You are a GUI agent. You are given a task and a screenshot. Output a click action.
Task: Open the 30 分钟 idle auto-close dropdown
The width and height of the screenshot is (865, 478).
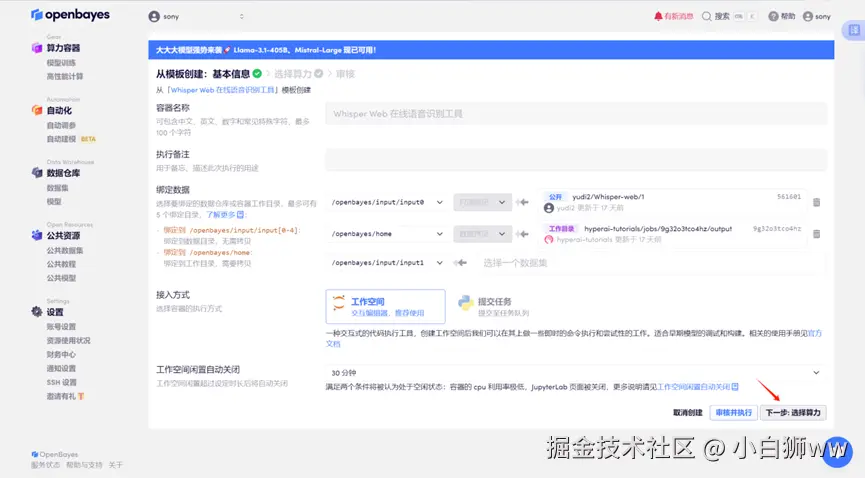(575, 373)
